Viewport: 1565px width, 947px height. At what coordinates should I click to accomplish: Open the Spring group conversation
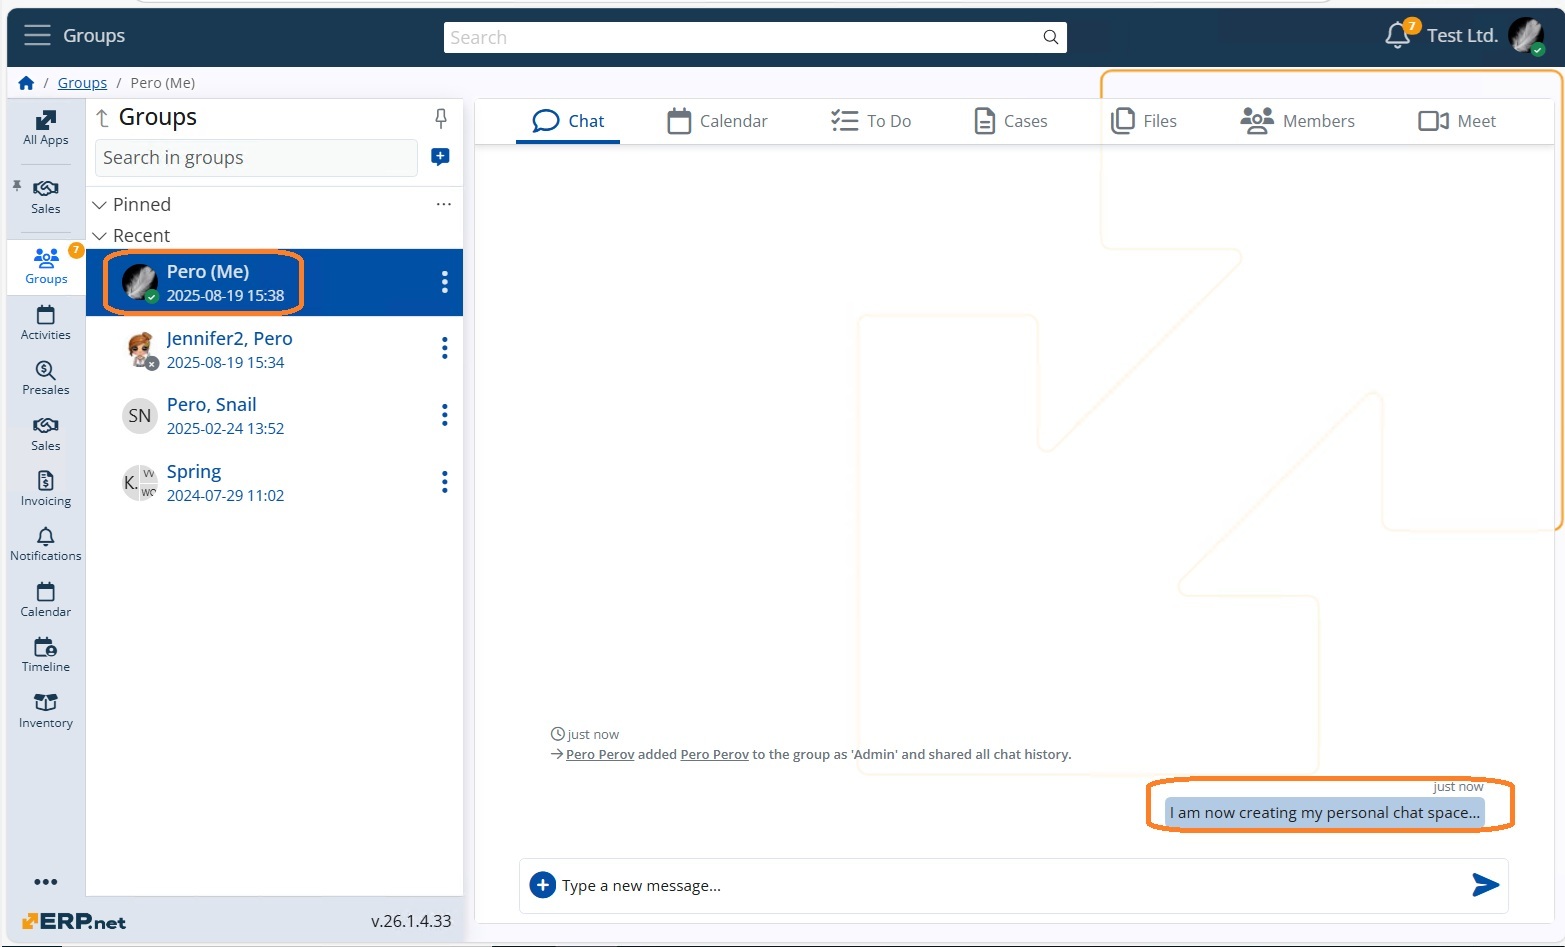[274, 482]
